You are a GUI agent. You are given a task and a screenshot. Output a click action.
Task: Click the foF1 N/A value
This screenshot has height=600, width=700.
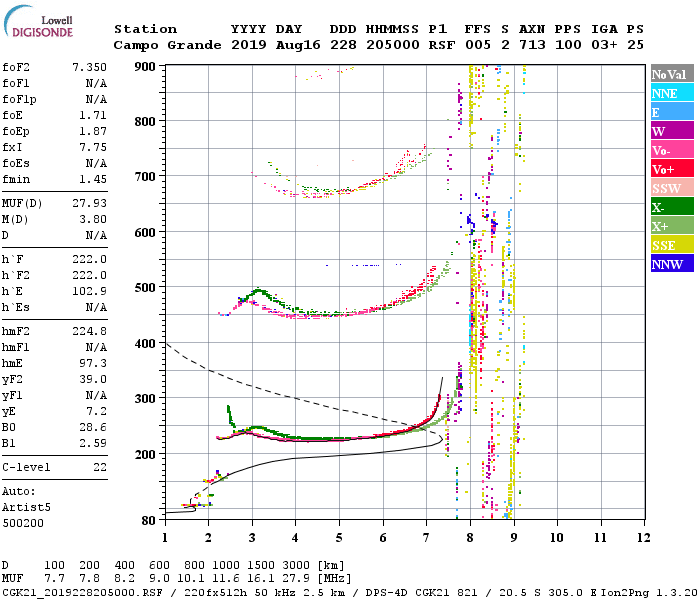pyautogui.click(x=96, y=83)
